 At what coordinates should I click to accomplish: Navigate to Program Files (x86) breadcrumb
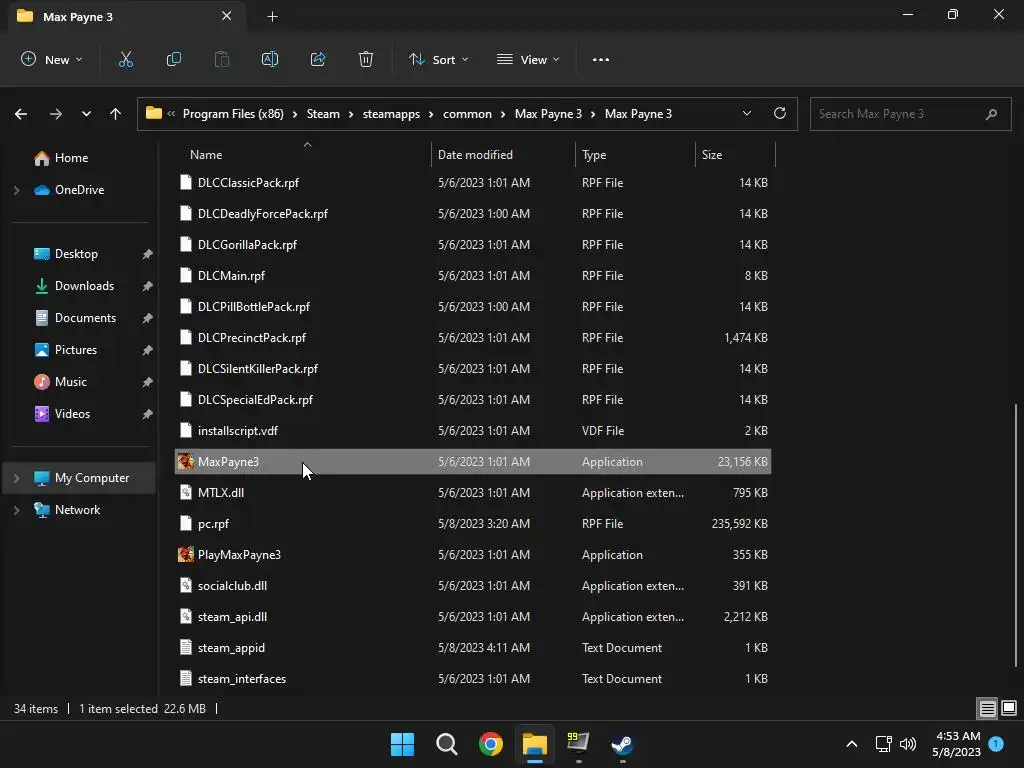(x=233, y=114)
